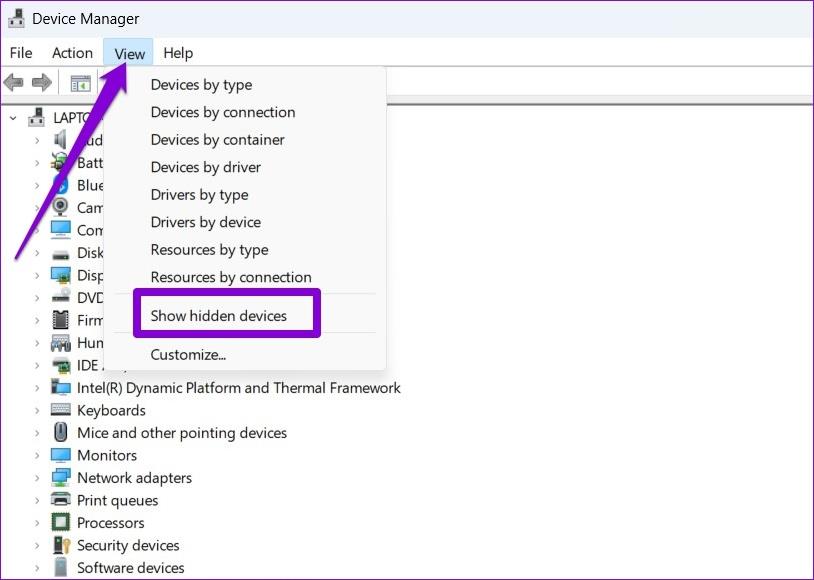Open the Customize dialog
This screenshot has width=814, height=580.
(x=188, y=354)
